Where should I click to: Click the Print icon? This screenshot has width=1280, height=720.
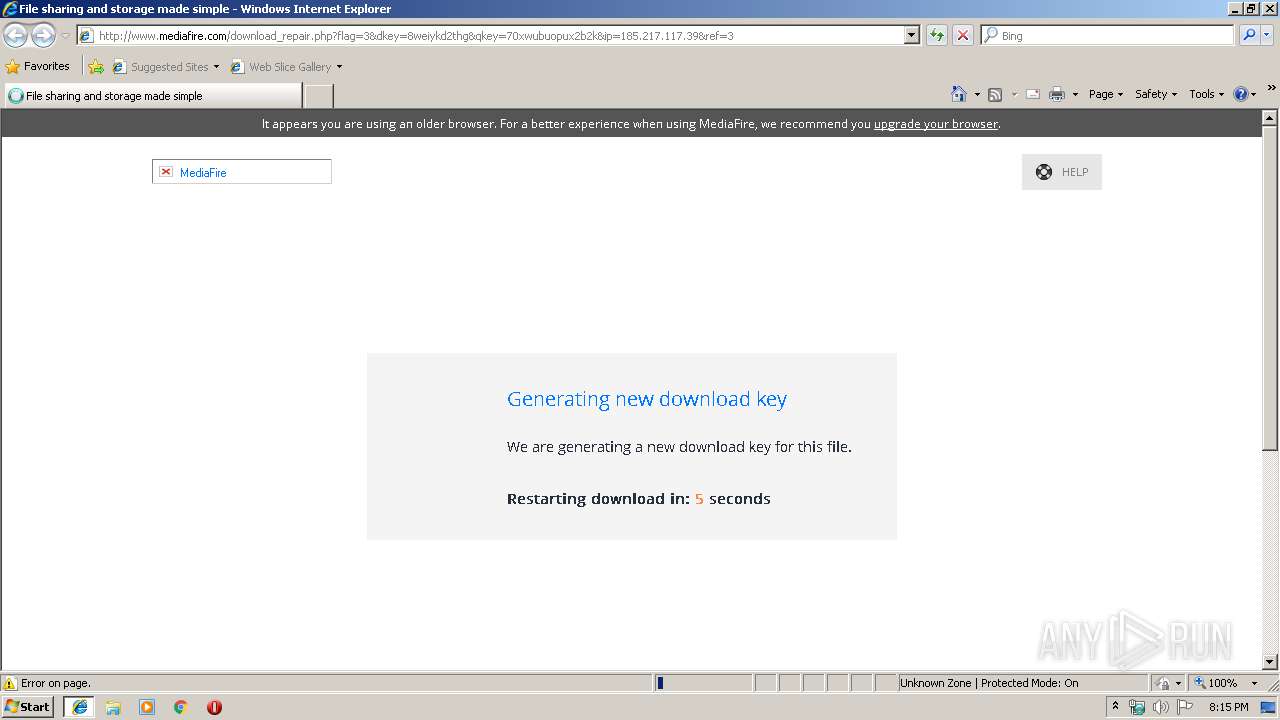click(x=1057, y=94)
